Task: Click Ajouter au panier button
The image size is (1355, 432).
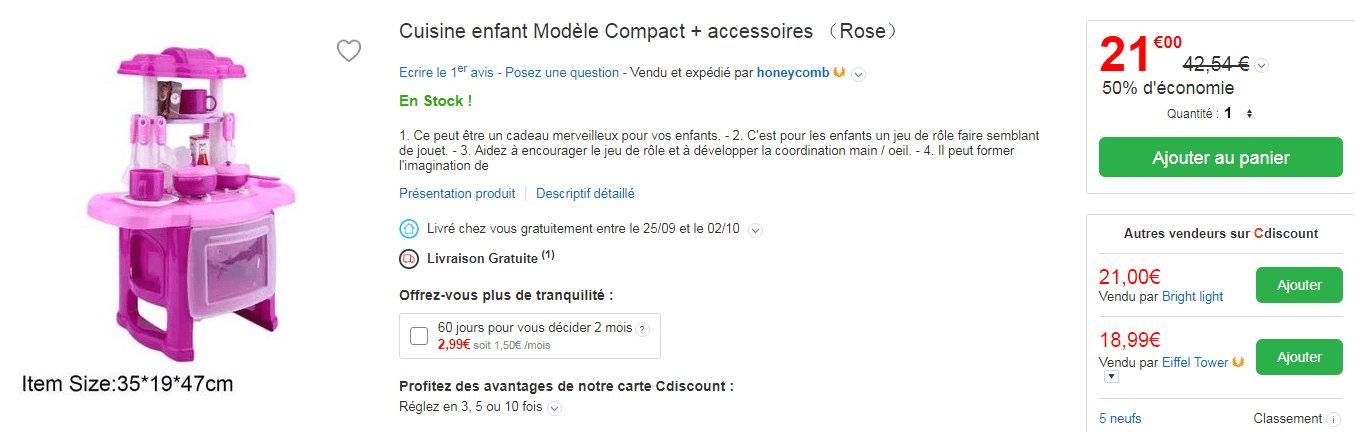Action: pos(1220,158)
